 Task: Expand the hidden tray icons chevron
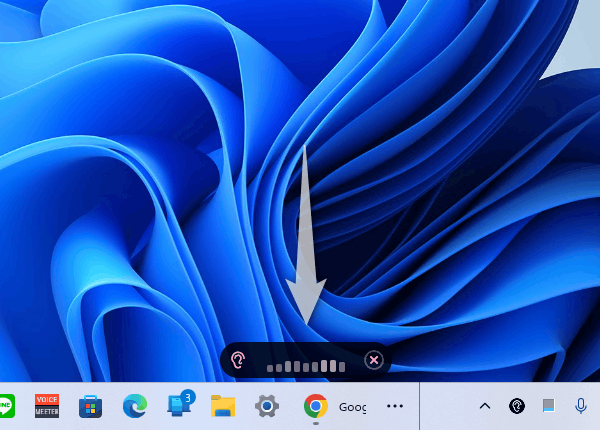point(485,406)
